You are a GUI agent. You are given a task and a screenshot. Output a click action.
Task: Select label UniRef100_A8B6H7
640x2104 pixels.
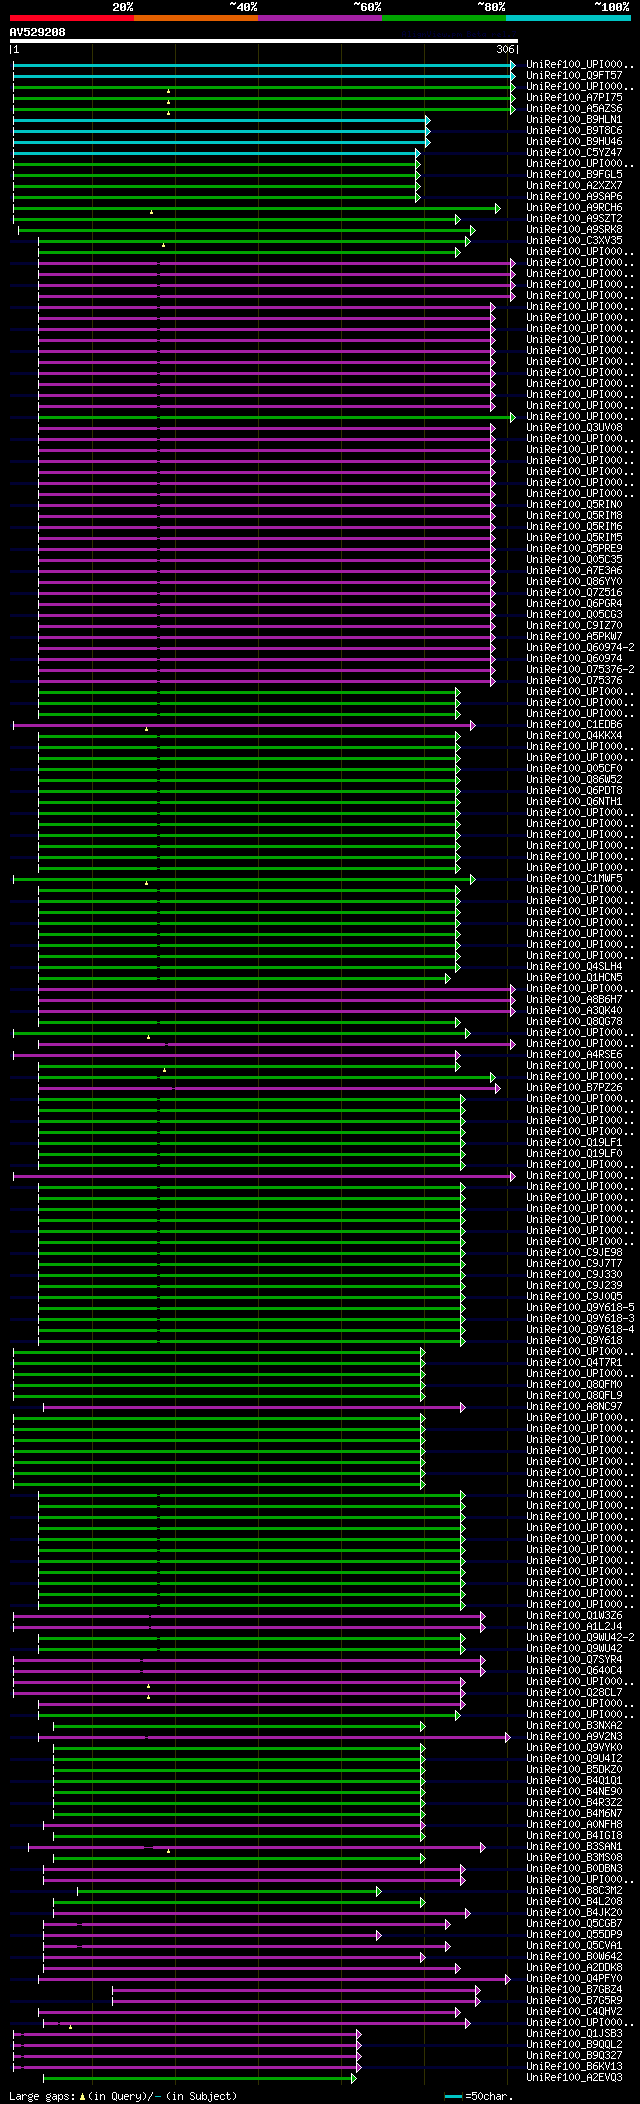pos(574,999)
